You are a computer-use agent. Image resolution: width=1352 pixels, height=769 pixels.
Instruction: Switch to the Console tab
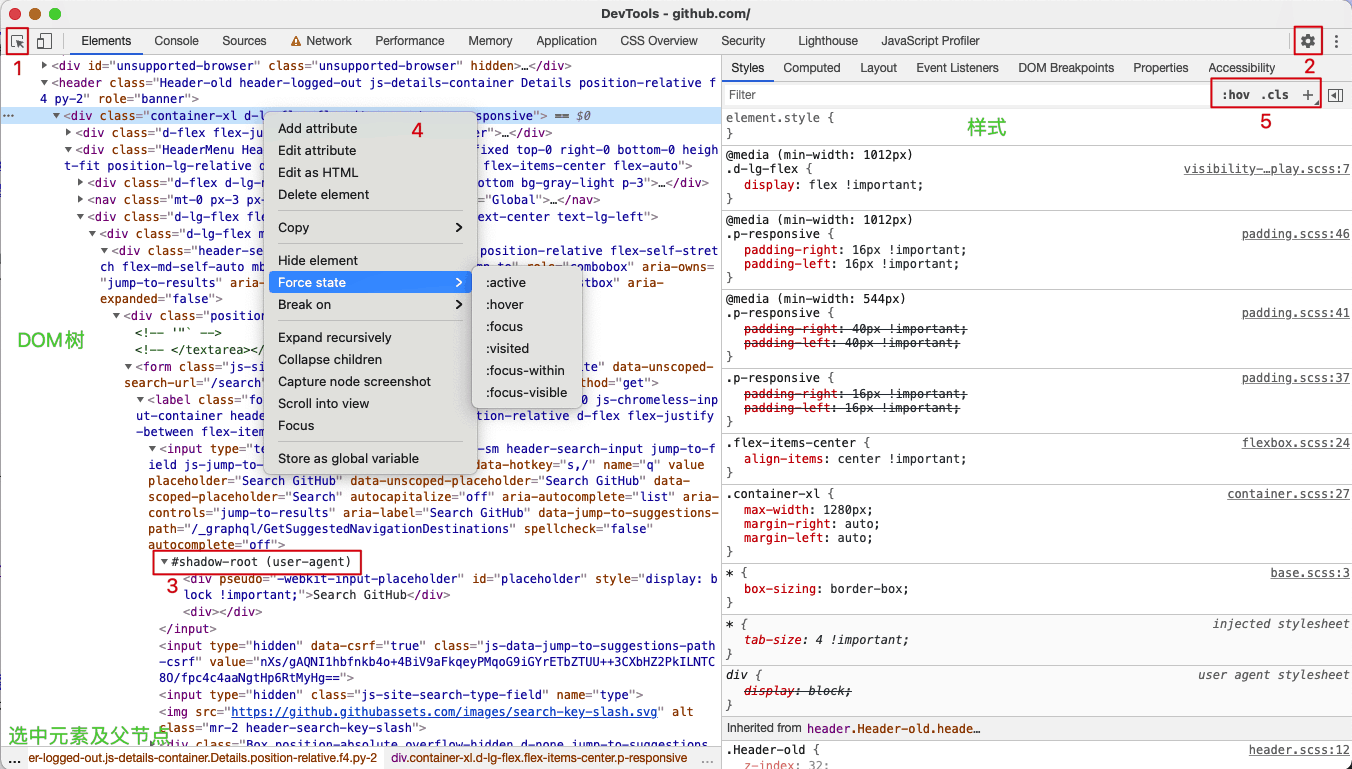(176, 41)
